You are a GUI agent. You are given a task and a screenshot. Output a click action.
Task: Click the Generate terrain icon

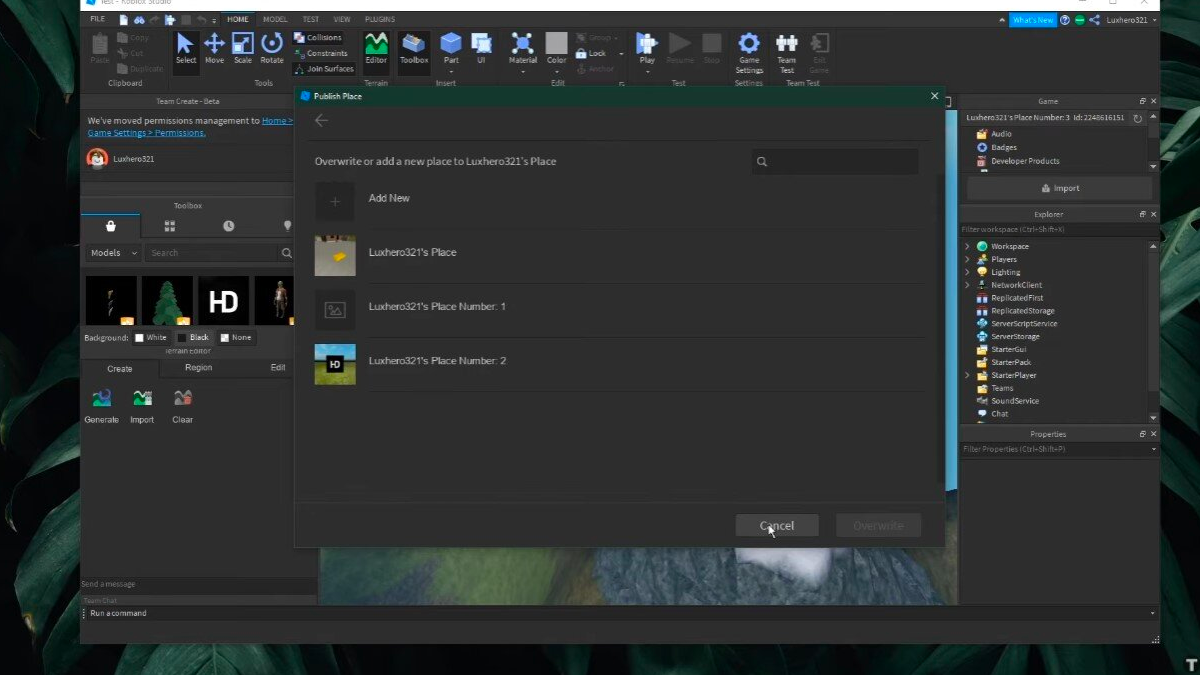(x=101, y=399)
